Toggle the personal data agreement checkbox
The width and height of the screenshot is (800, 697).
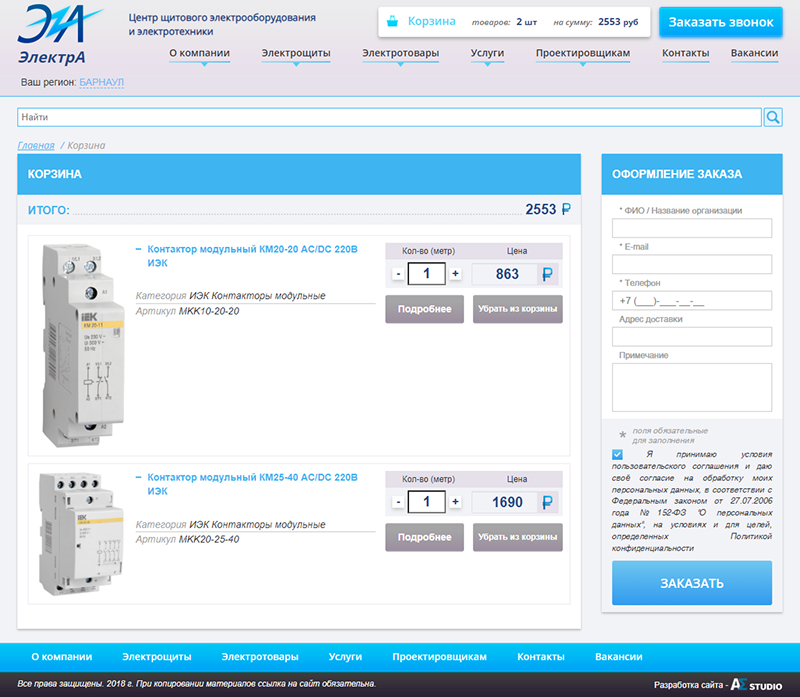[x=617, y=454]
